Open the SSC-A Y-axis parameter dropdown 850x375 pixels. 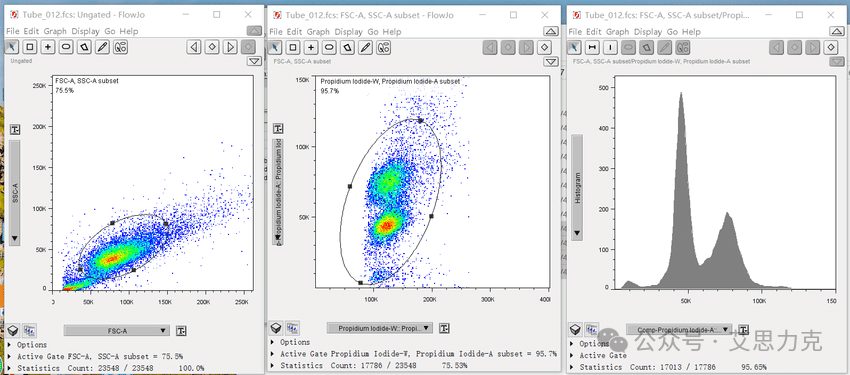coord(15,193)
